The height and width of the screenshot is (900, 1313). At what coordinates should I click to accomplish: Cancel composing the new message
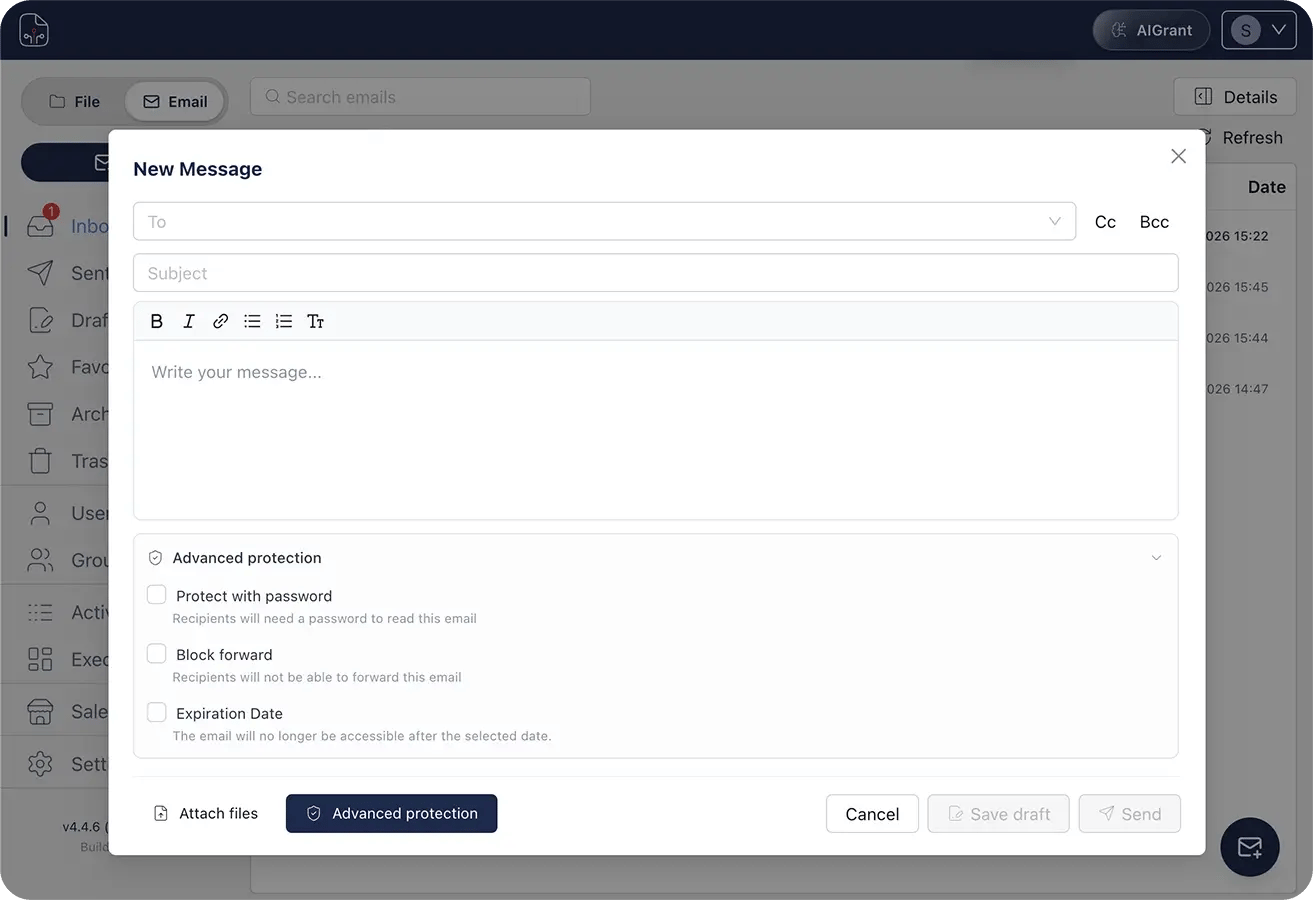pyautogui.click(x=871, y=813)
